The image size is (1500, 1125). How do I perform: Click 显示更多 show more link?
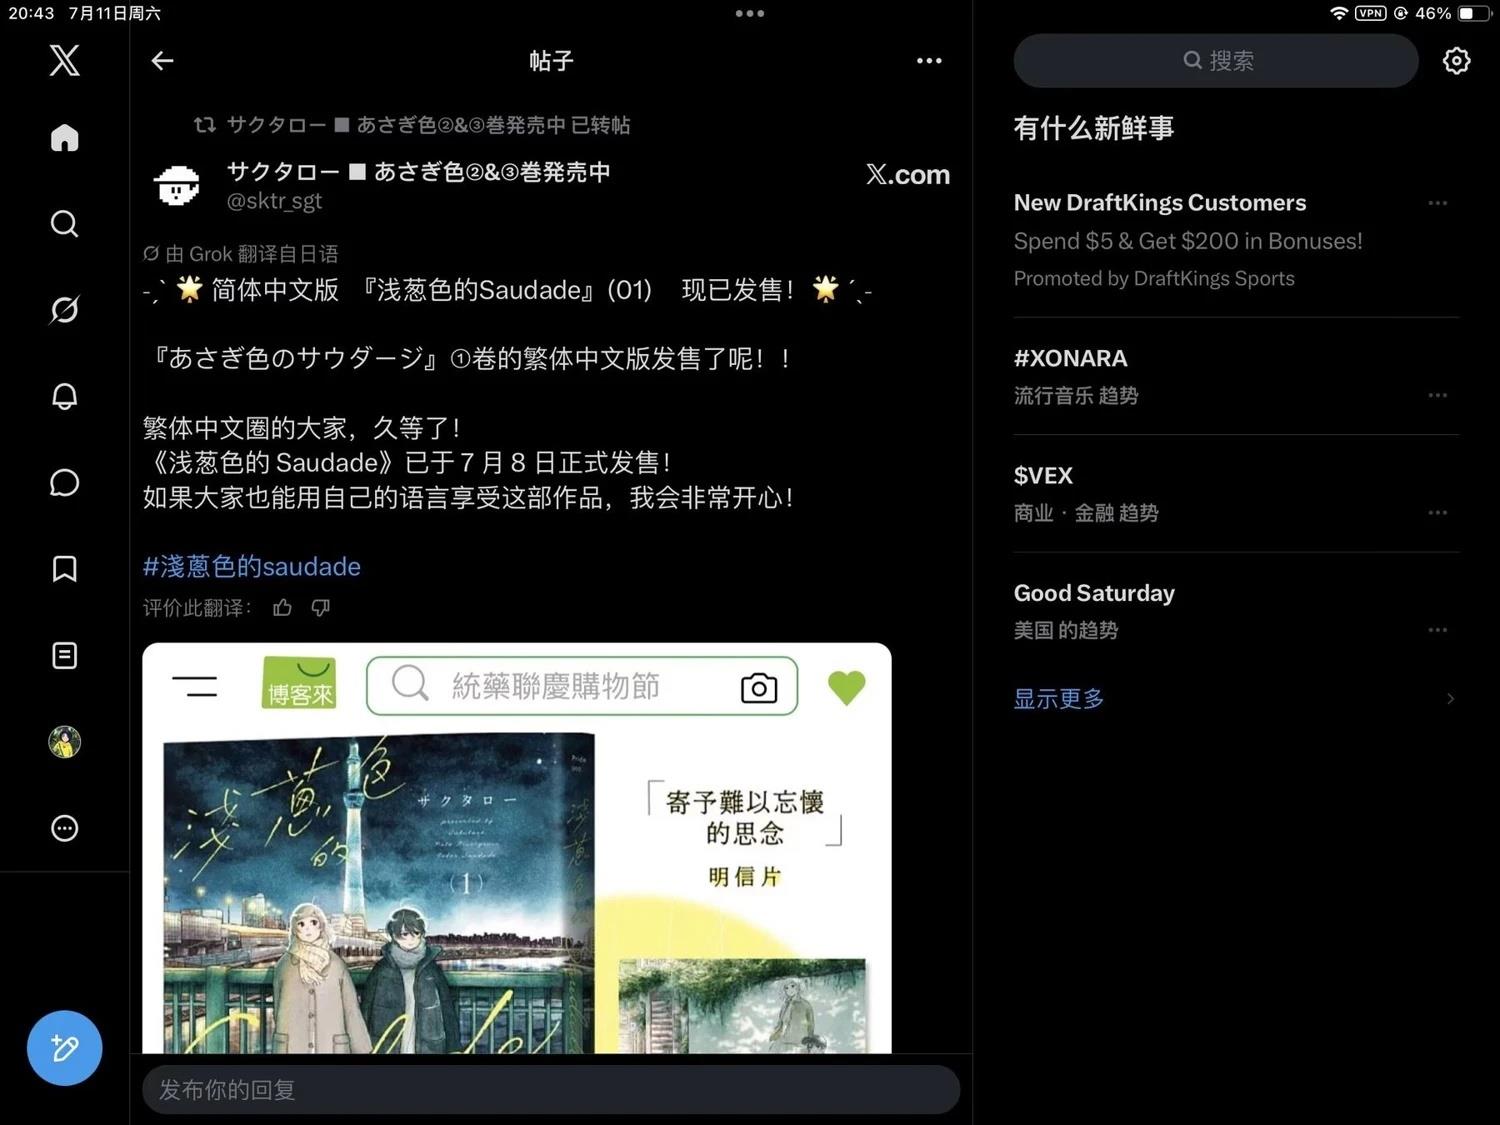click(1059, 698)
